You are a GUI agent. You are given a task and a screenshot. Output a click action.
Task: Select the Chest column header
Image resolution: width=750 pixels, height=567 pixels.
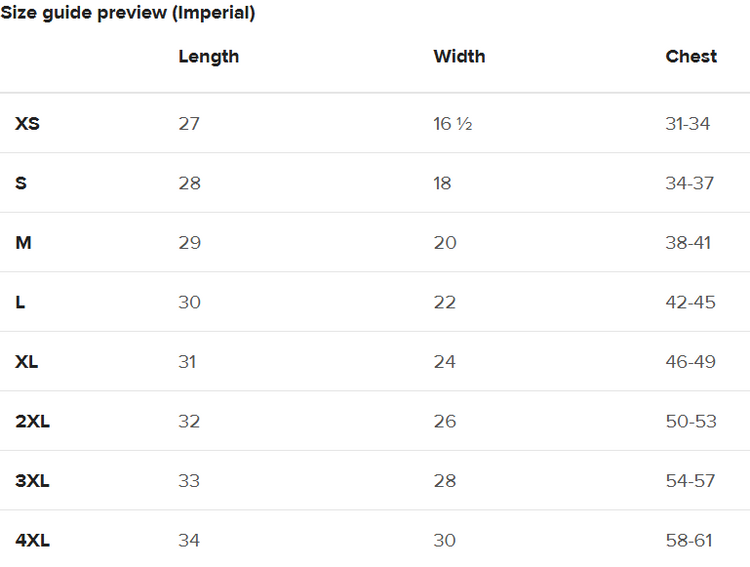(x=691, y=56)
